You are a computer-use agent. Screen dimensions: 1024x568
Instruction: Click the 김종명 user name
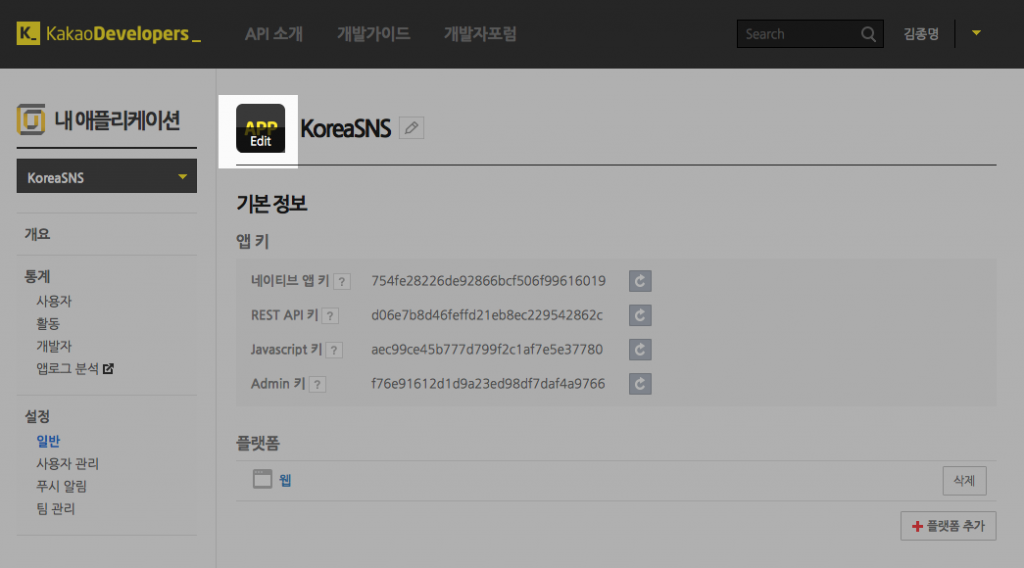coord(921,34)
